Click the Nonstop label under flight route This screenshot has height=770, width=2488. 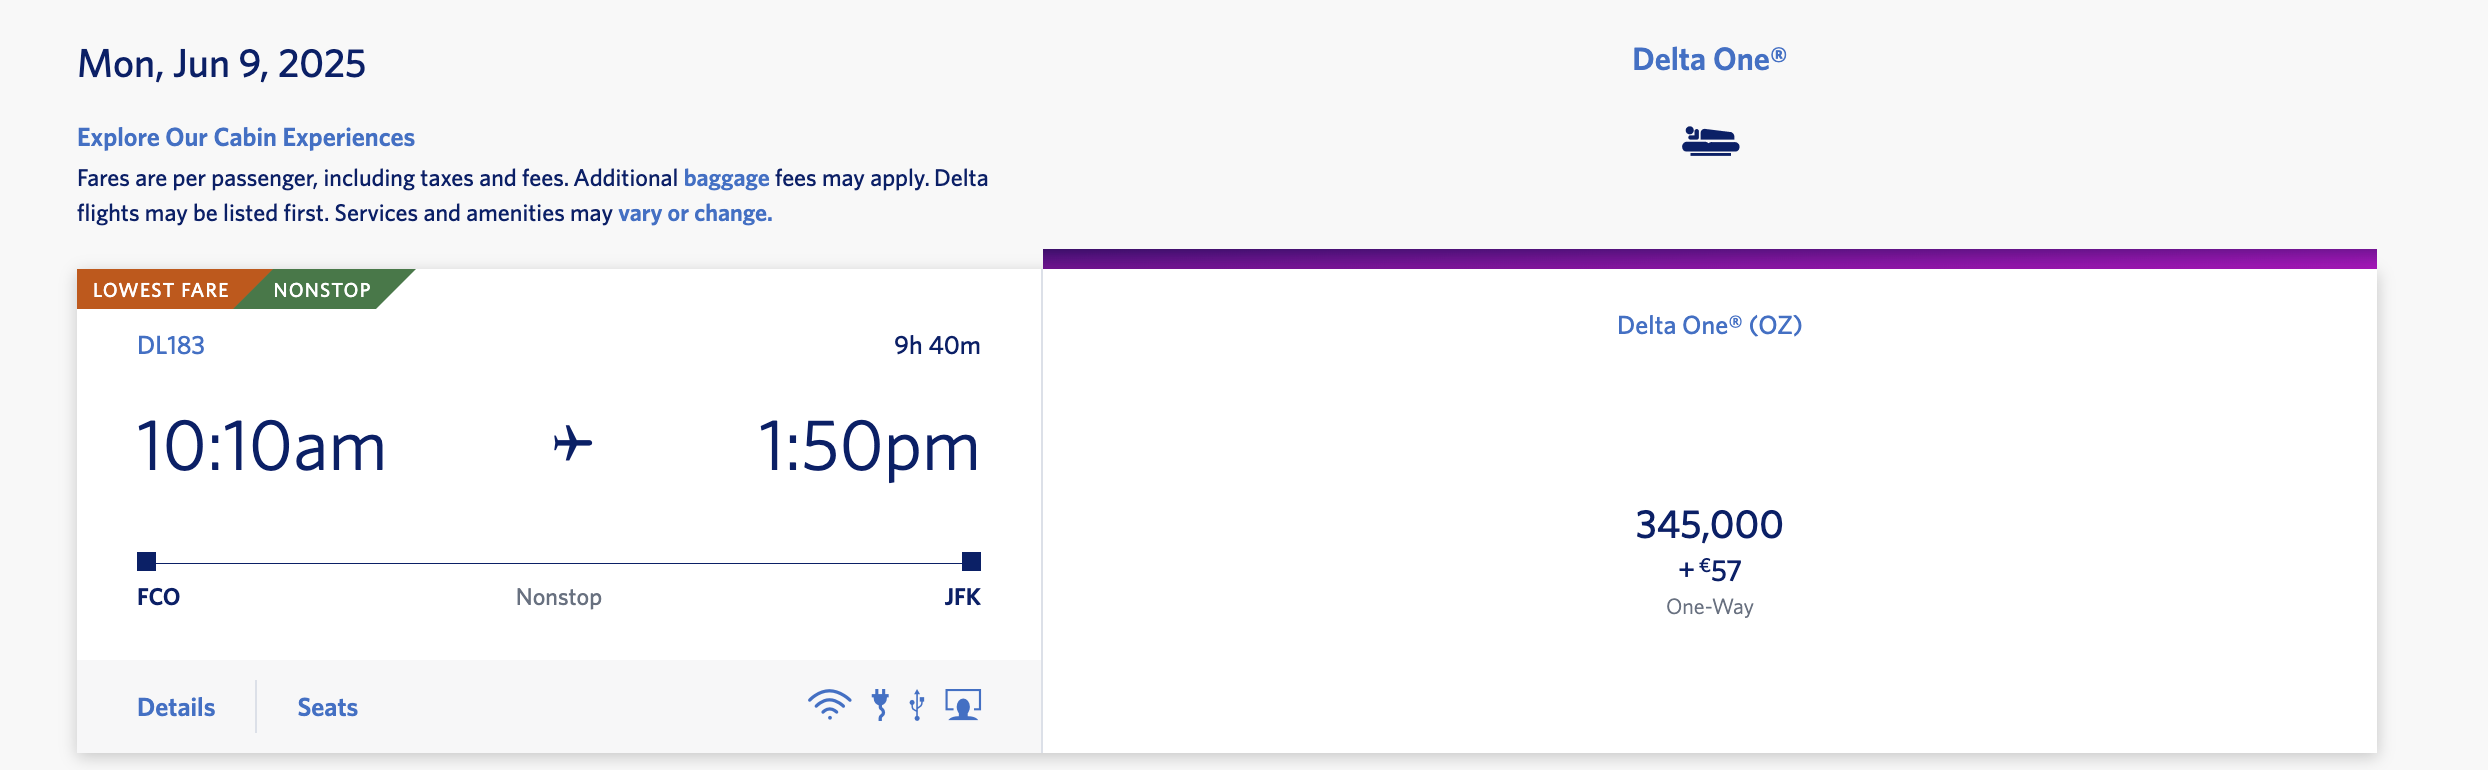[x=559, y=597]
